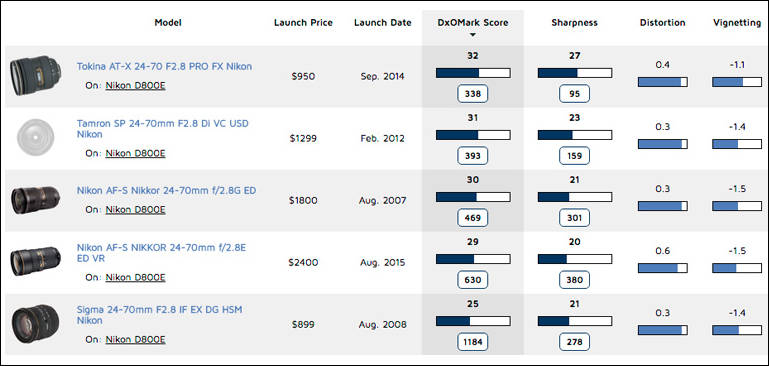Click the Feb. 2012 launch date
Viewport: 769px width, 366px height.
point(383,138)
